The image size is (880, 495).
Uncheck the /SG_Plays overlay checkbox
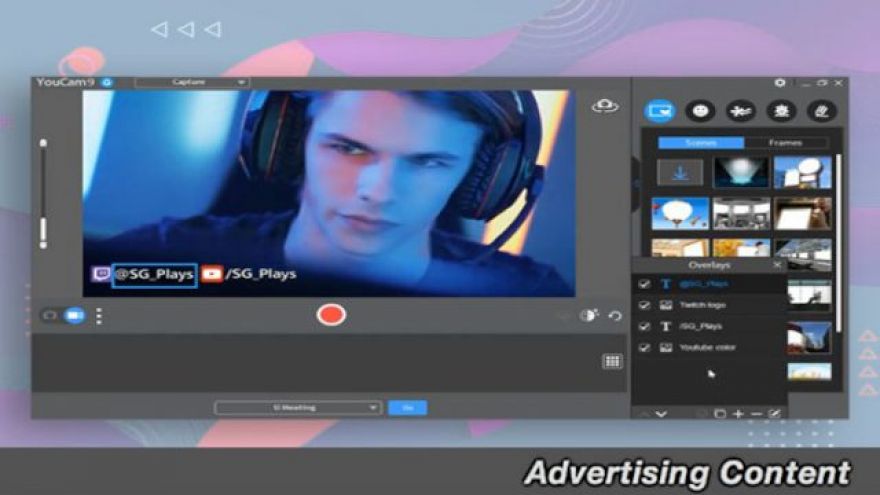coord(644,326)
